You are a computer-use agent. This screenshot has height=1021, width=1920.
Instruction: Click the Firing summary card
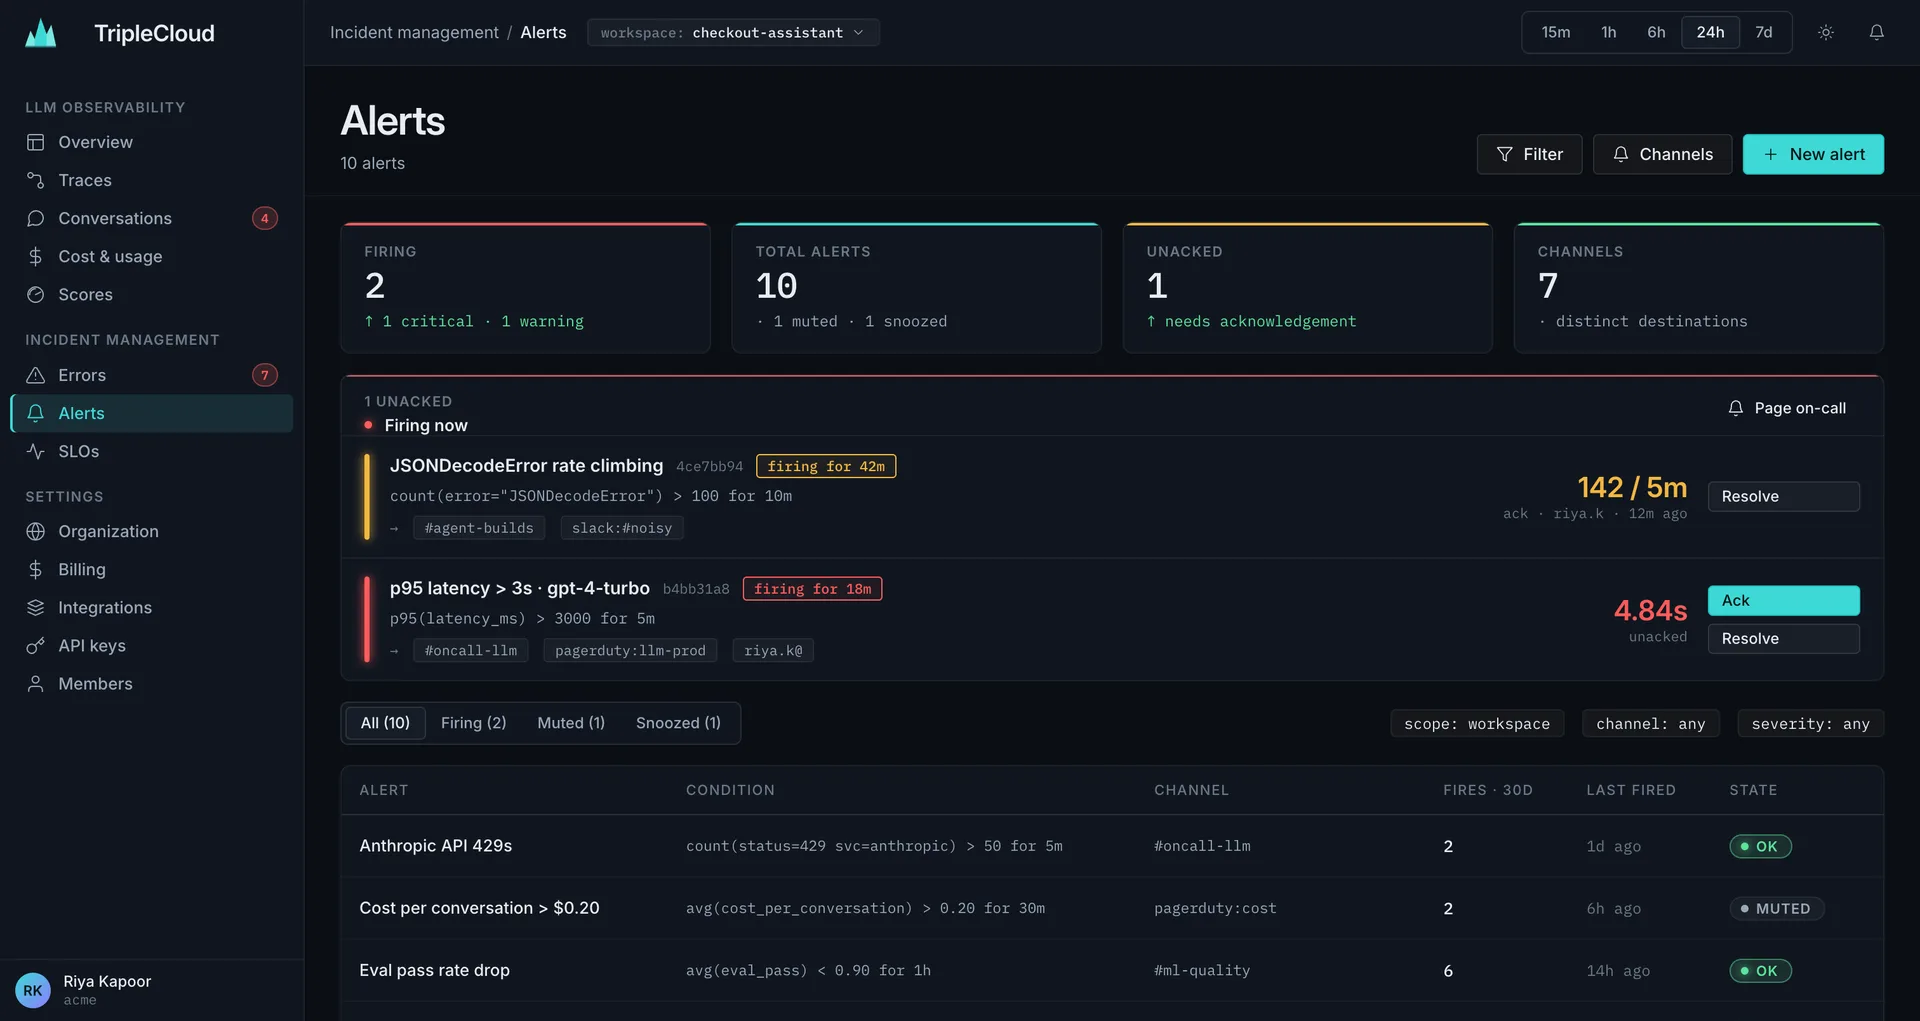(x=525, y=287)
